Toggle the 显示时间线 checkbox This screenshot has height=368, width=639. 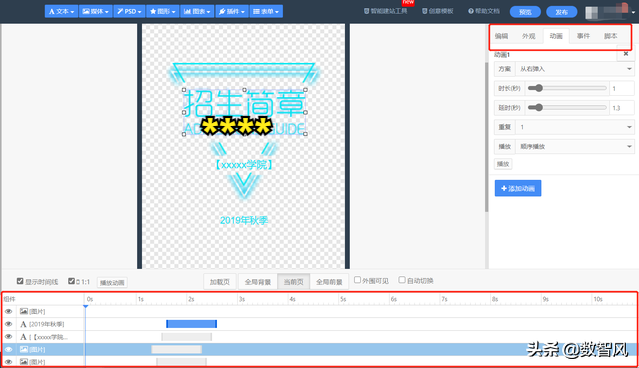pyautogui.click(x=20, y=281)
